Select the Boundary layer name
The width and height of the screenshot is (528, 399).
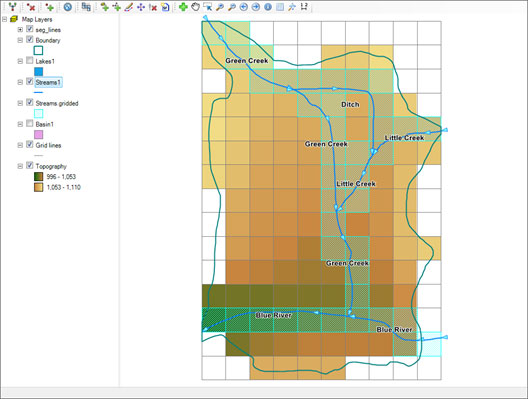48,40
